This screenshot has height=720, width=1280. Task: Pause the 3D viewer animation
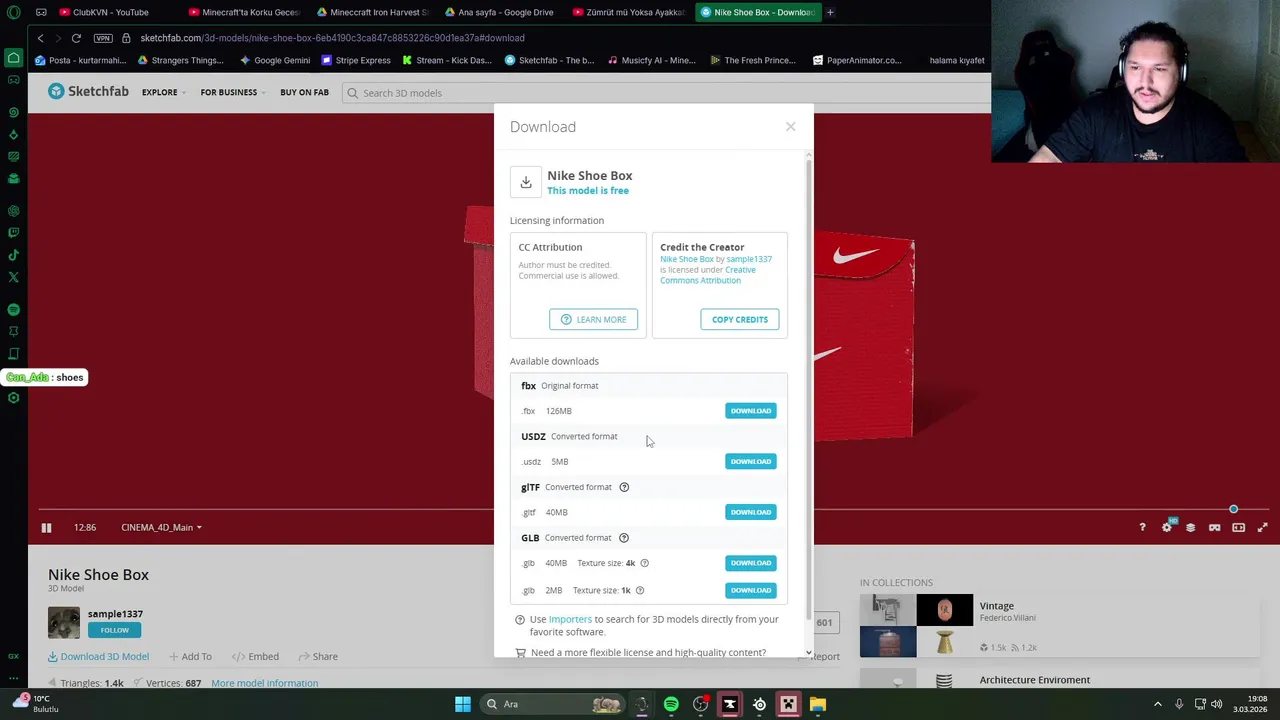(46, 527)
